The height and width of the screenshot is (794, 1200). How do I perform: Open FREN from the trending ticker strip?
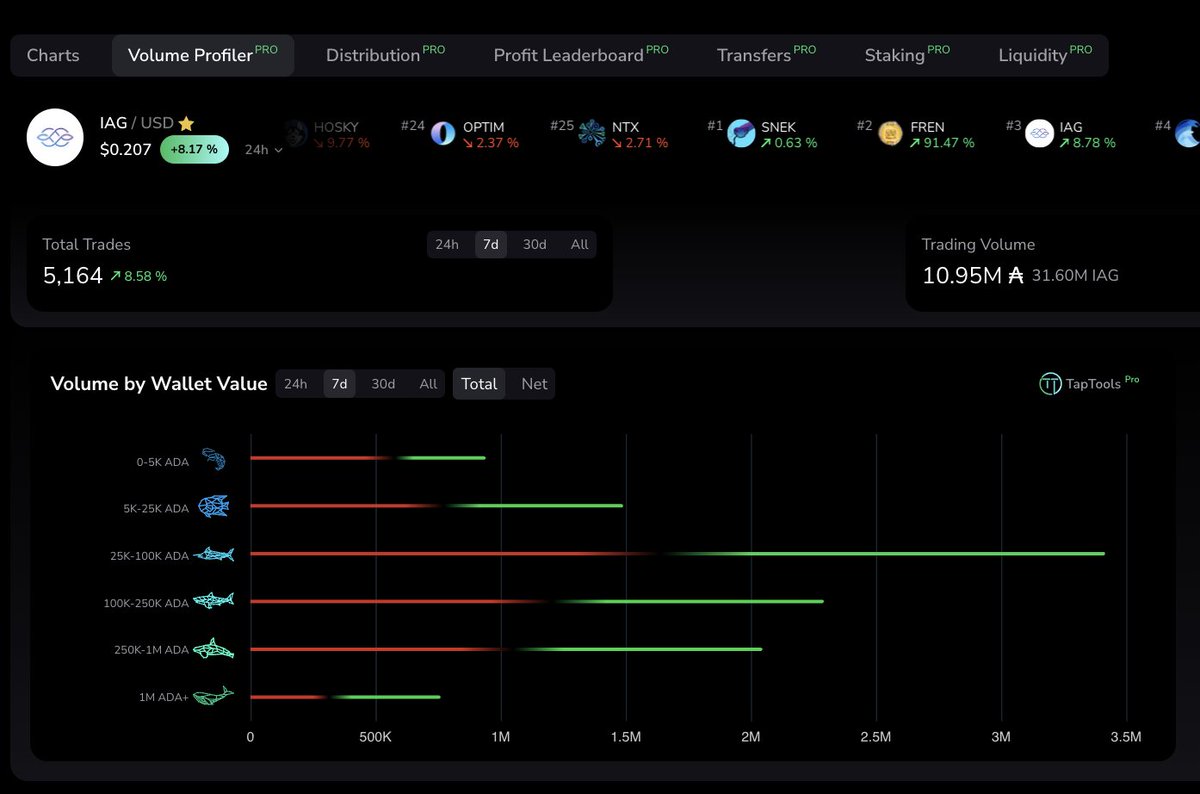[928, 127]
